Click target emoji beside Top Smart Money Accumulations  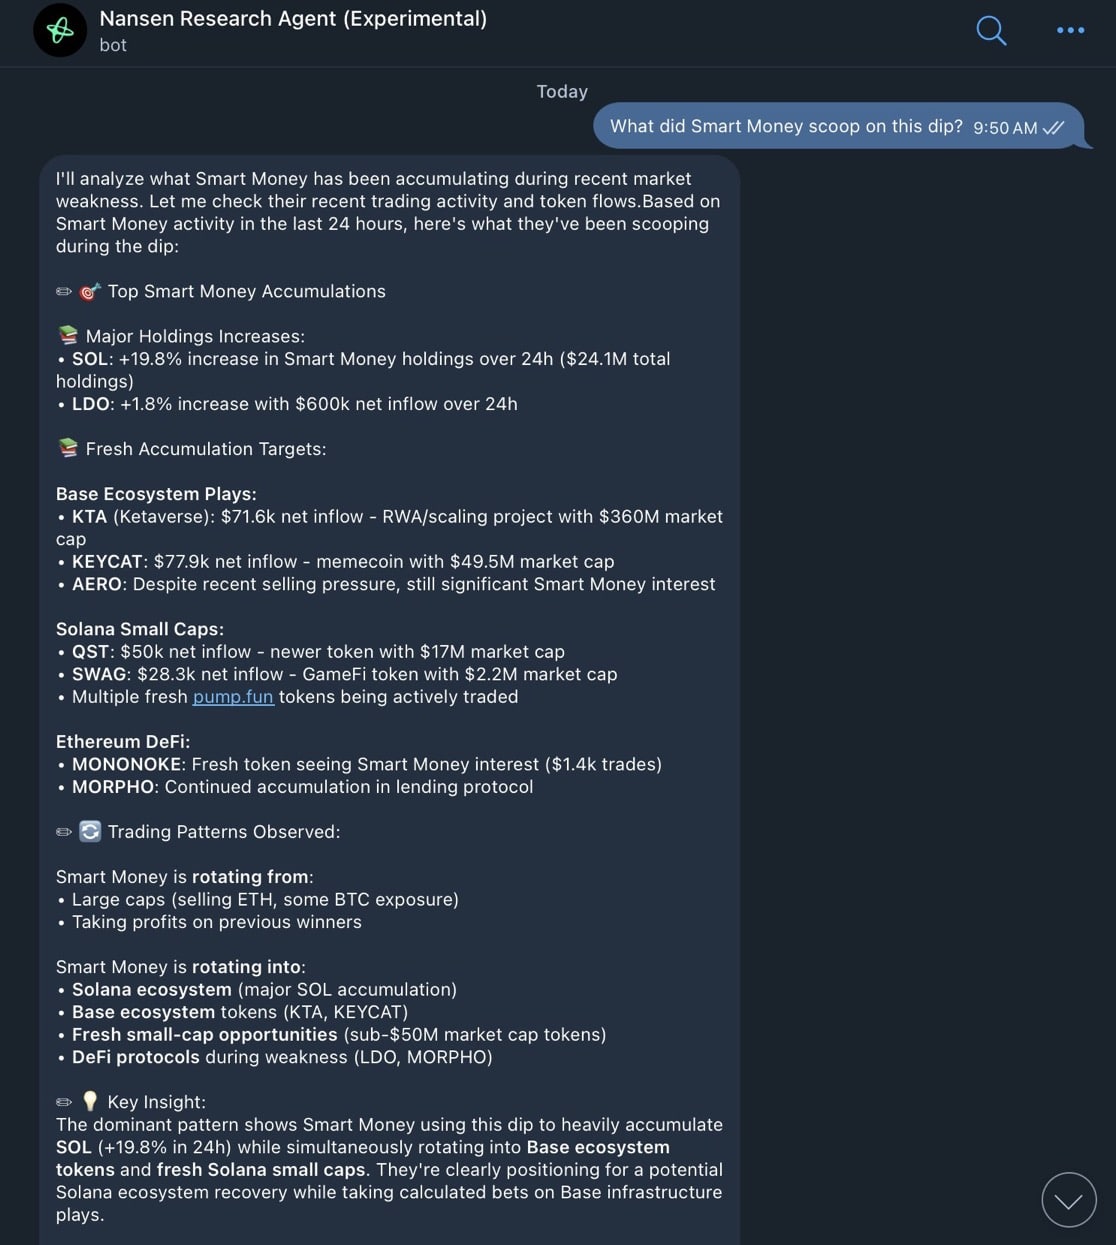[90, 292]
